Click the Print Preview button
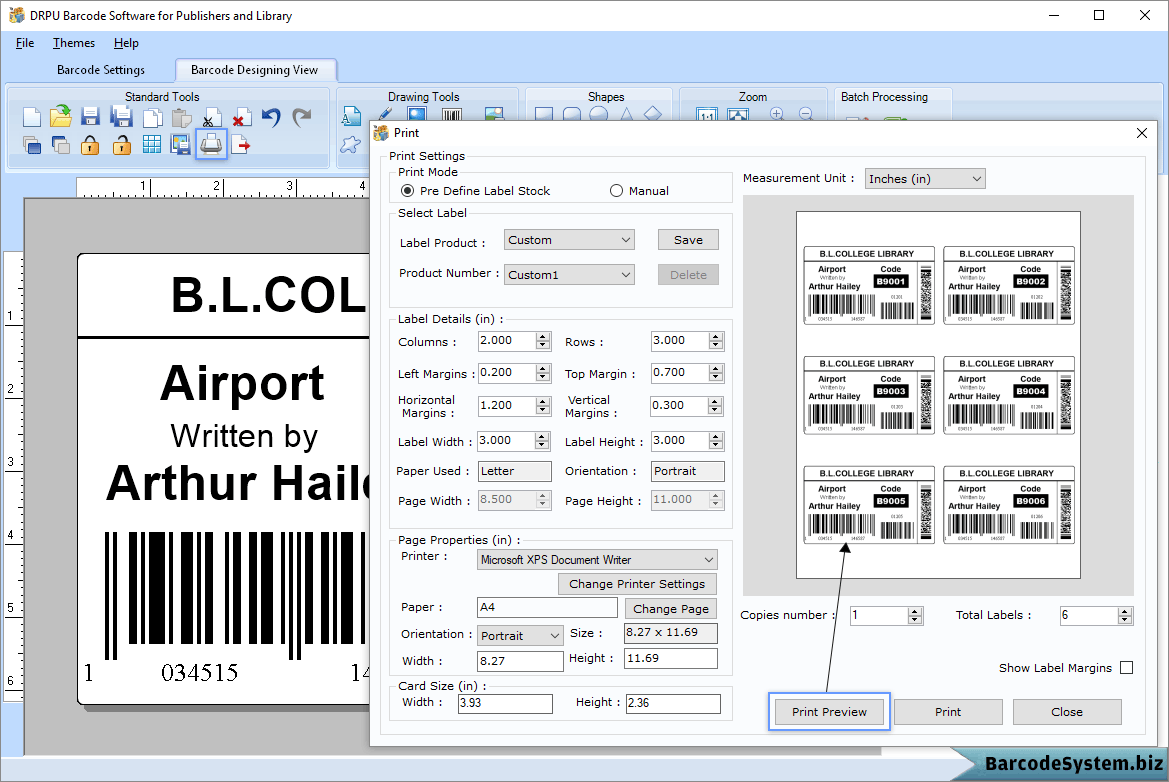1169x782 pixels. point(829,712)
